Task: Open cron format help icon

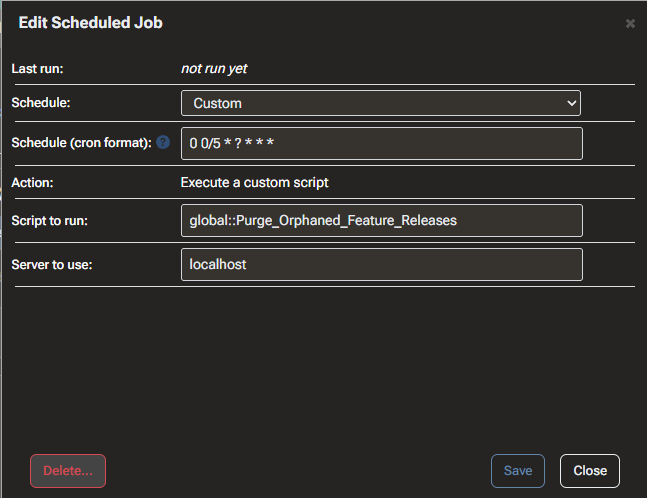Action: 163,142
